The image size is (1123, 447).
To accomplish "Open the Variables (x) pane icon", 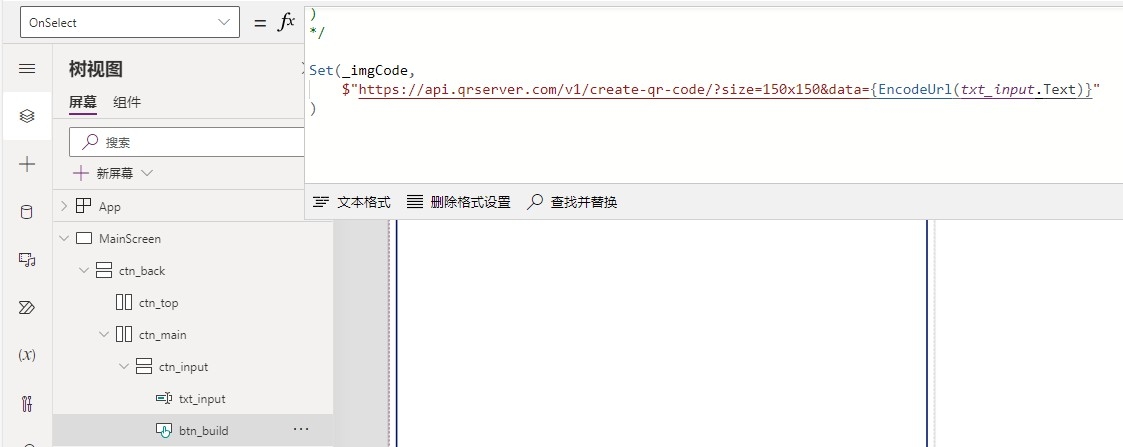I will click(27, 356).
